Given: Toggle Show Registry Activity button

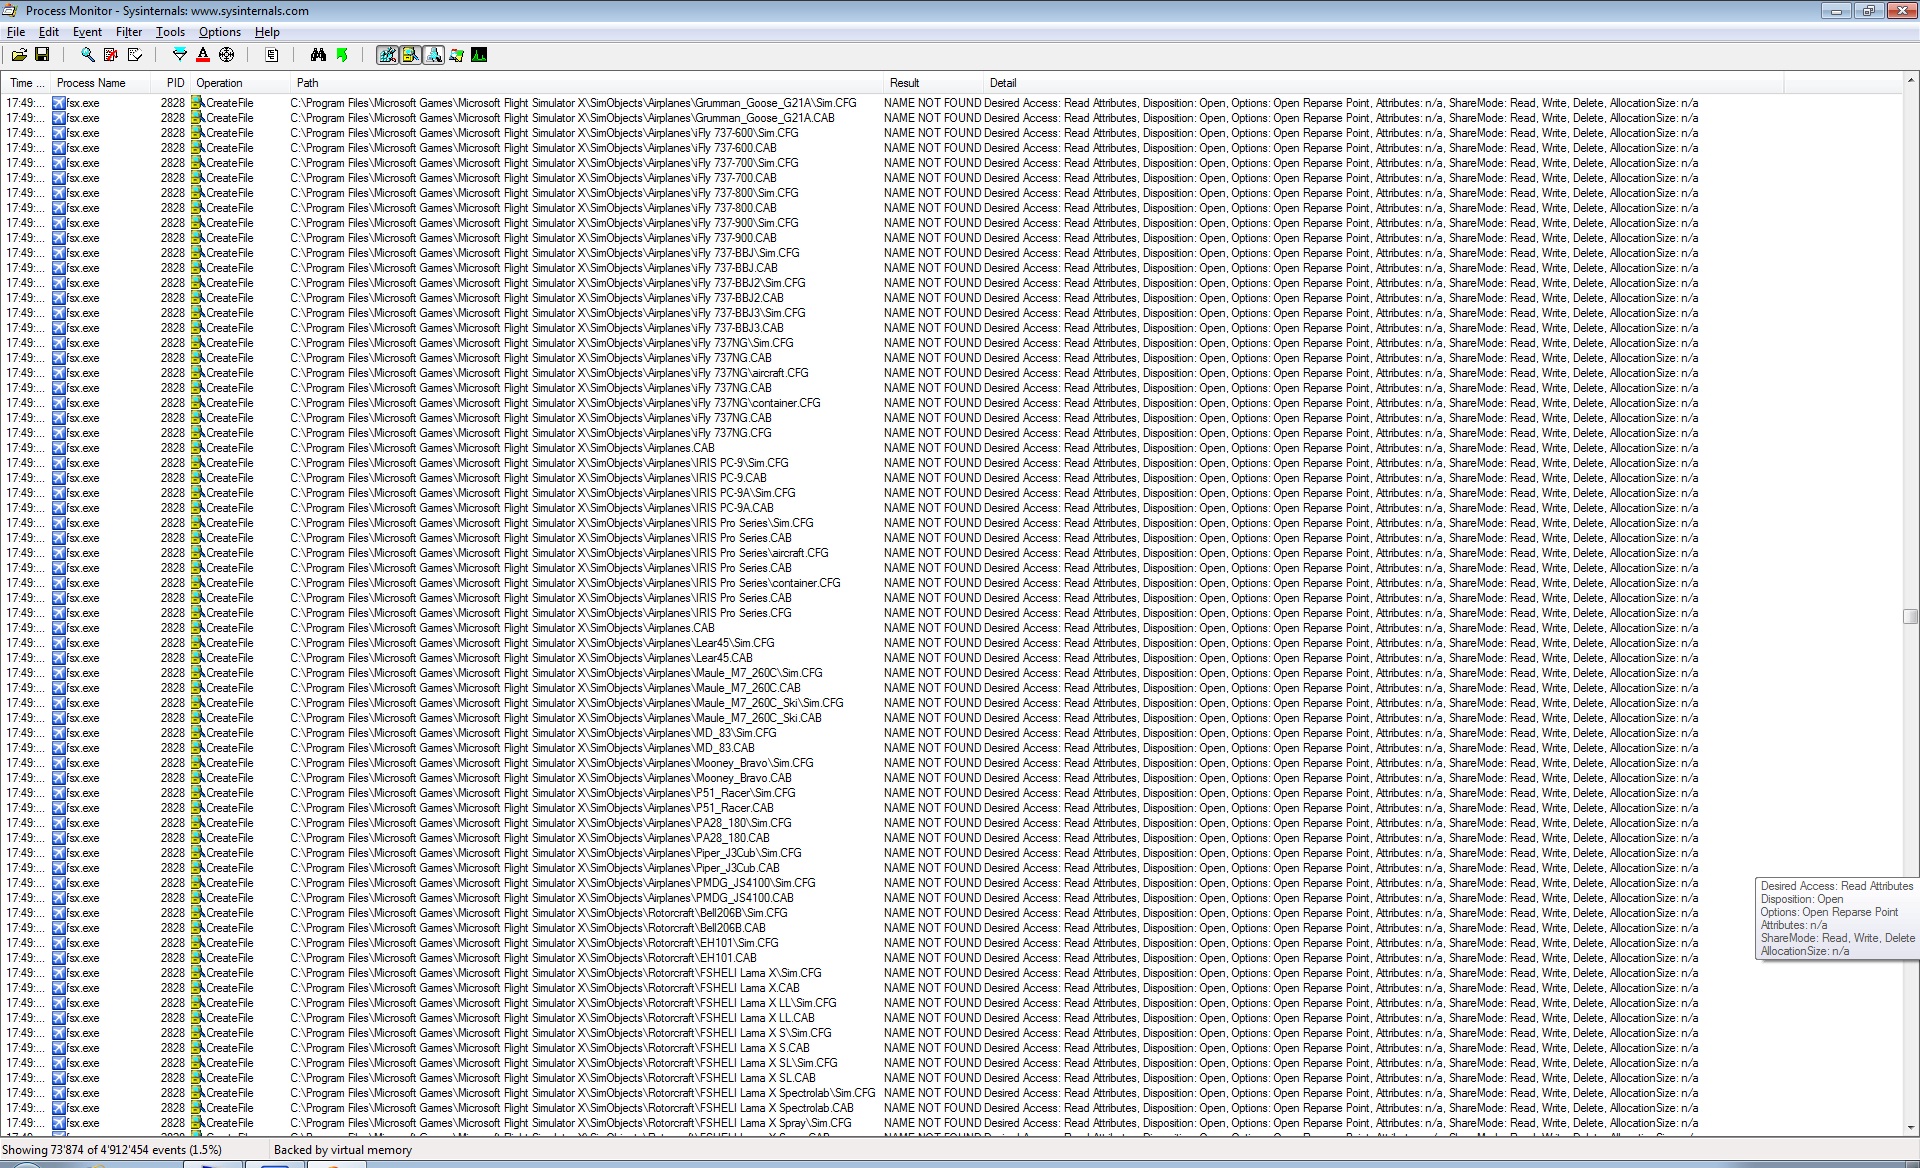Looking at the screenshot, I should pos(387,55).
